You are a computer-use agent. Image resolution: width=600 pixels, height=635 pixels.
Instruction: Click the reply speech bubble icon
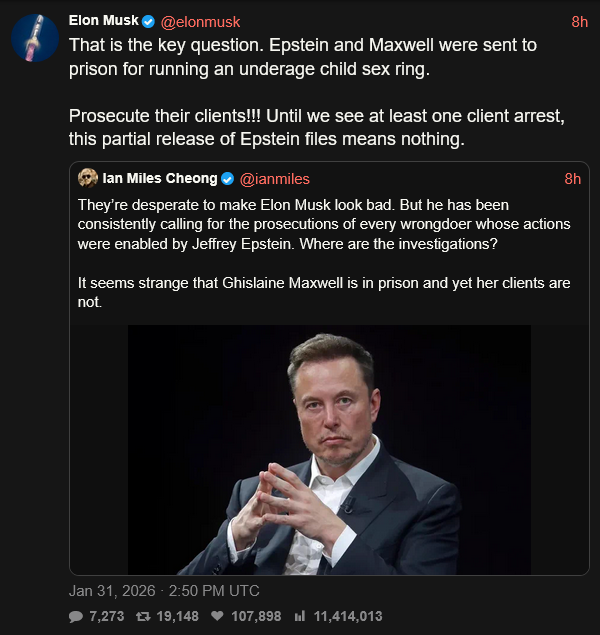[x=76, y=616]
